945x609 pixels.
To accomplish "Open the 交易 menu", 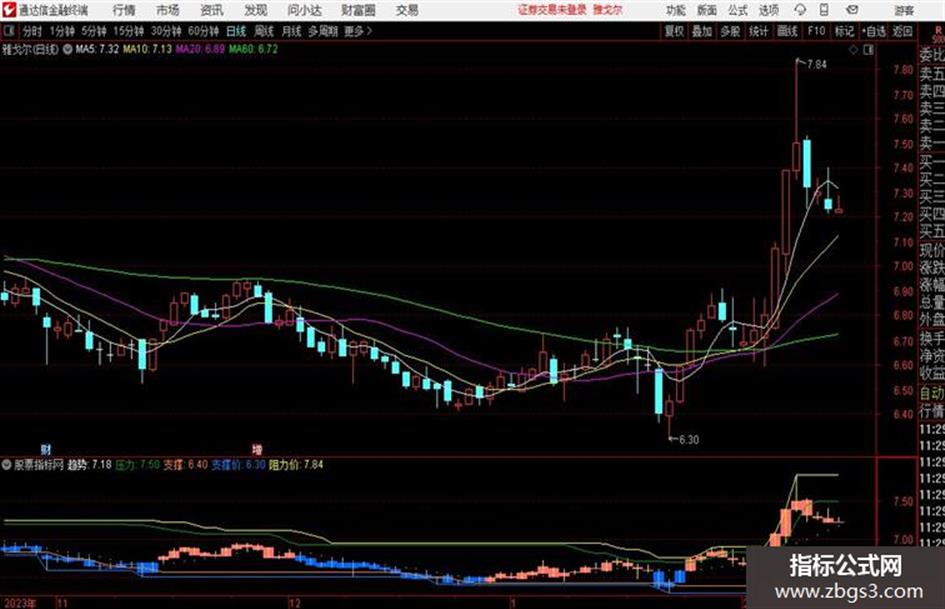I will pos(407,10).
